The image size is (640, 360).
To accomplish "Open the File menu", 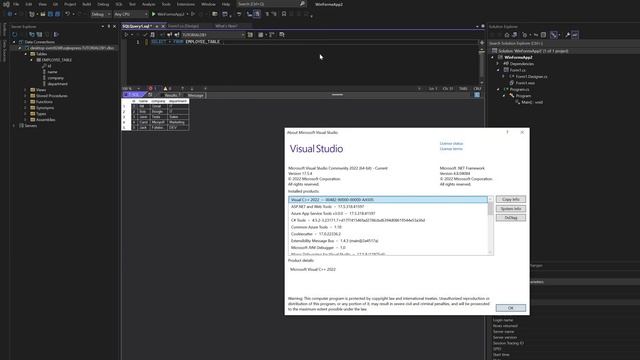I will 16,4.
